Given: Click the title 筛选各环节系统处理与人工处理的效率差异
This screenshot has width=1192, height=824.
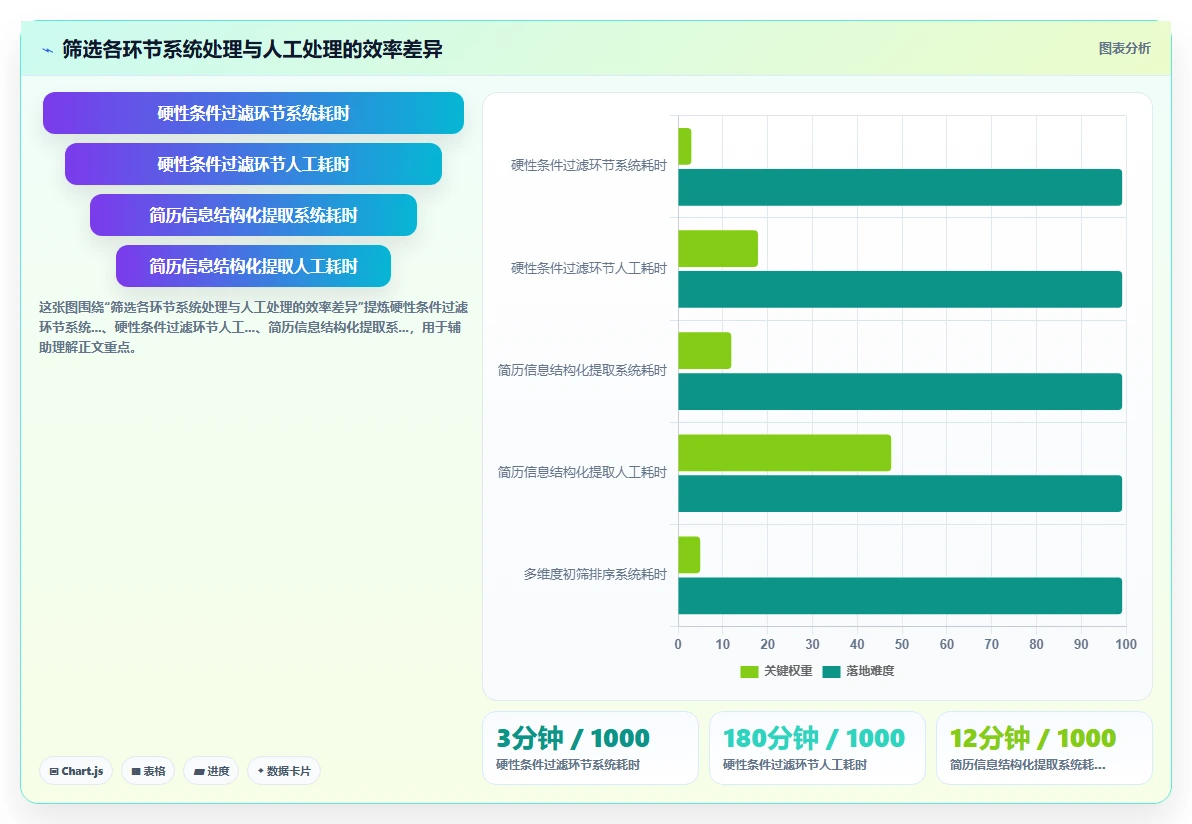Looking at the screenshot, I should [x=252, y=49].
